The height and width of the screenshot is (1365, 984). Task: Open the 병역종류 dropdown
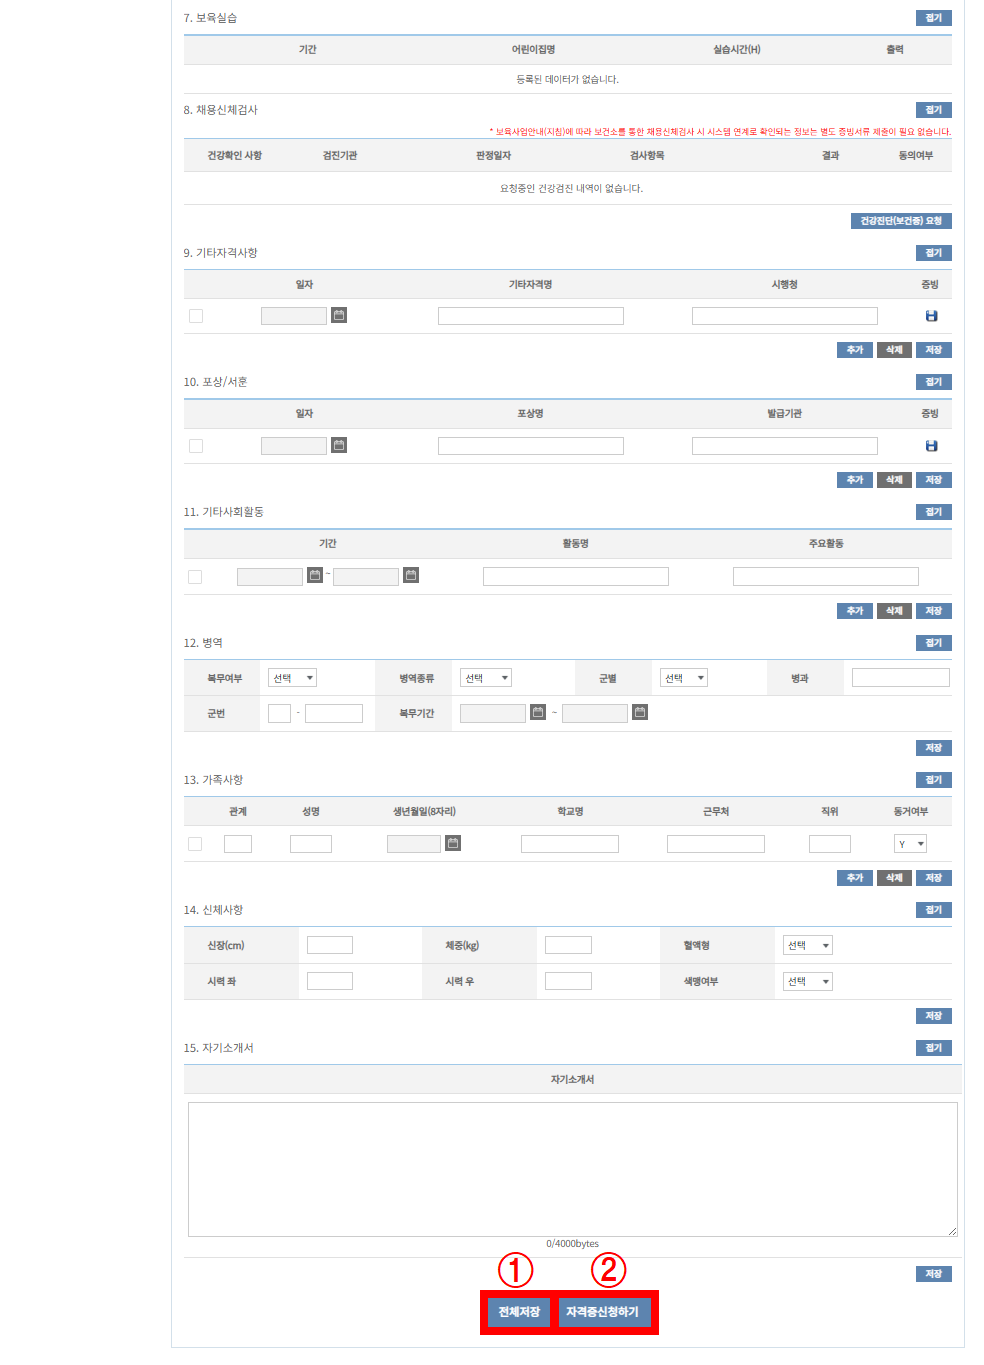point(486,678)
